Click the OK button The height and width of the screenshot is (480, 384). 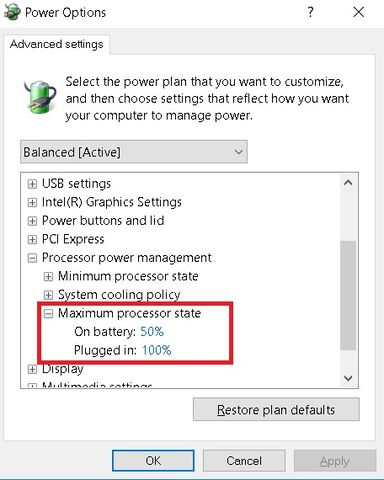[153, 461]
